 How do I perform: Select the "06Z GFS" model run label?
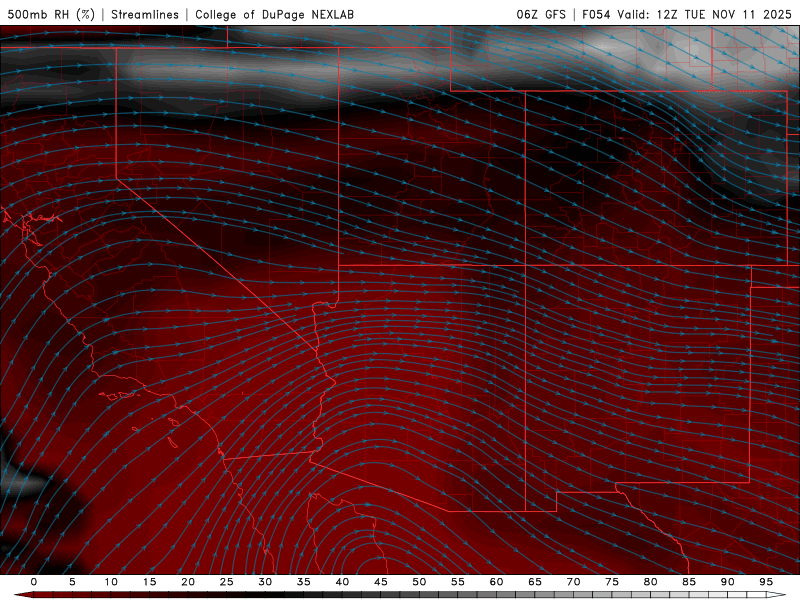click(541, 14)
